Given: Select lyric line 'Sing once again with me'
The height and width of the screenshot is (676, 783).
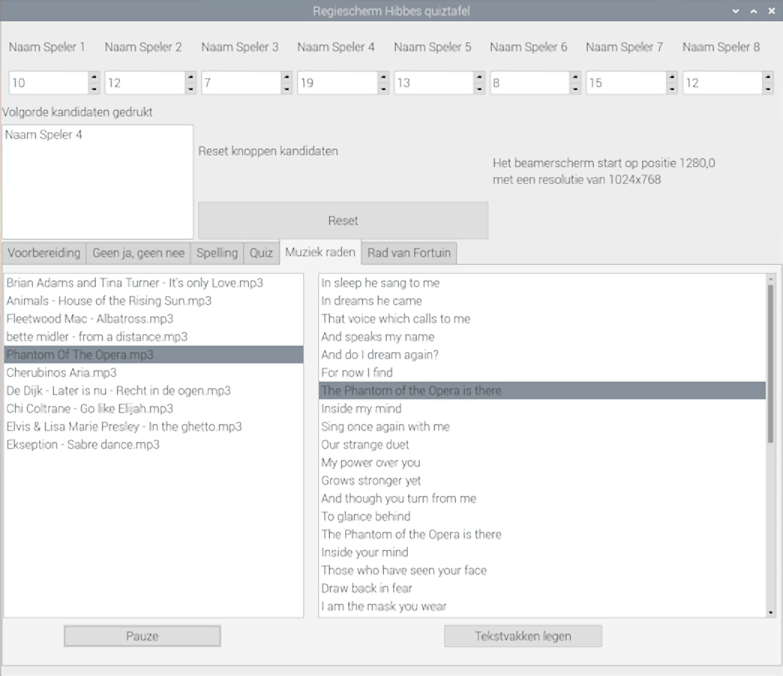Looking at the screenshot, I should point(385,427).
